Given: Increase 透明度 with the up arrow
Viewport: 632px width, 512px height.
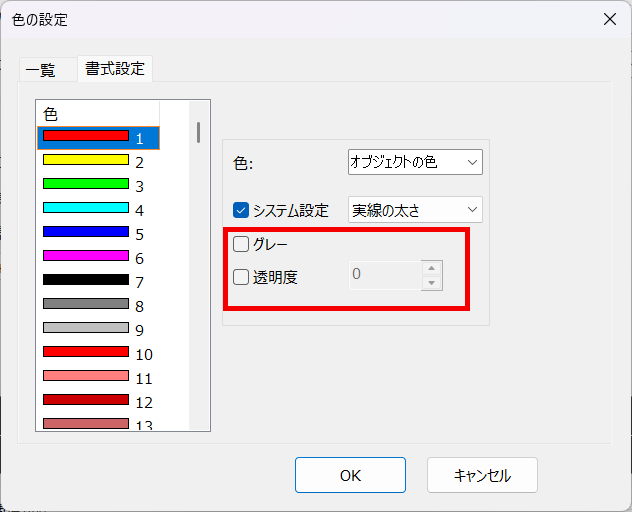Looking at the screenshot, I should [x=432, y=268].
